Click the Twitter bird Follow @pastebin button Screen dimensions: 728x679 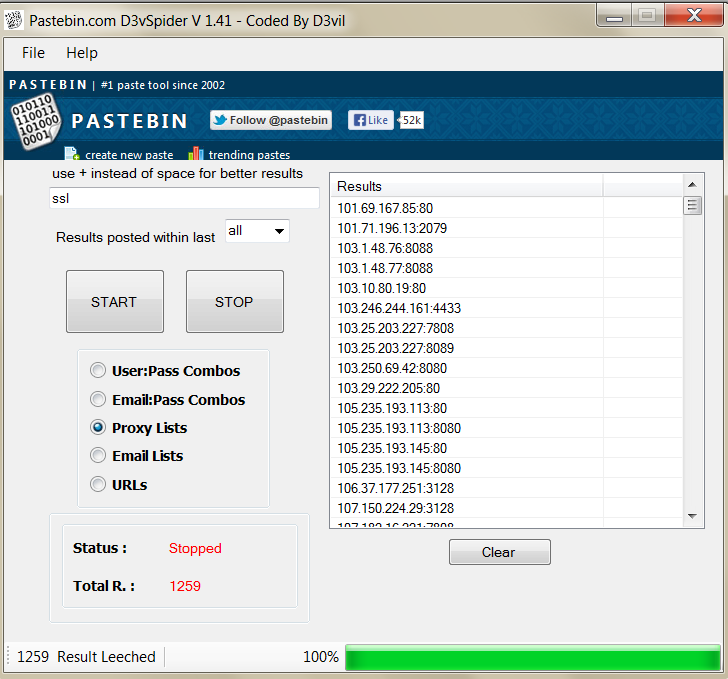click(x=271, y=120)
